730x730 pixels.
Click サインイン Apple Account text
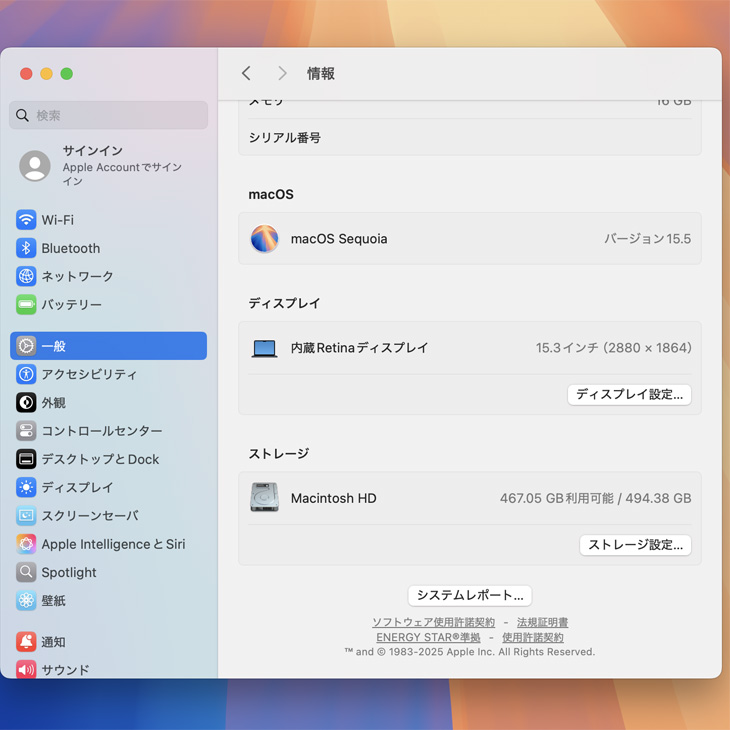click(x=122, y=165)
